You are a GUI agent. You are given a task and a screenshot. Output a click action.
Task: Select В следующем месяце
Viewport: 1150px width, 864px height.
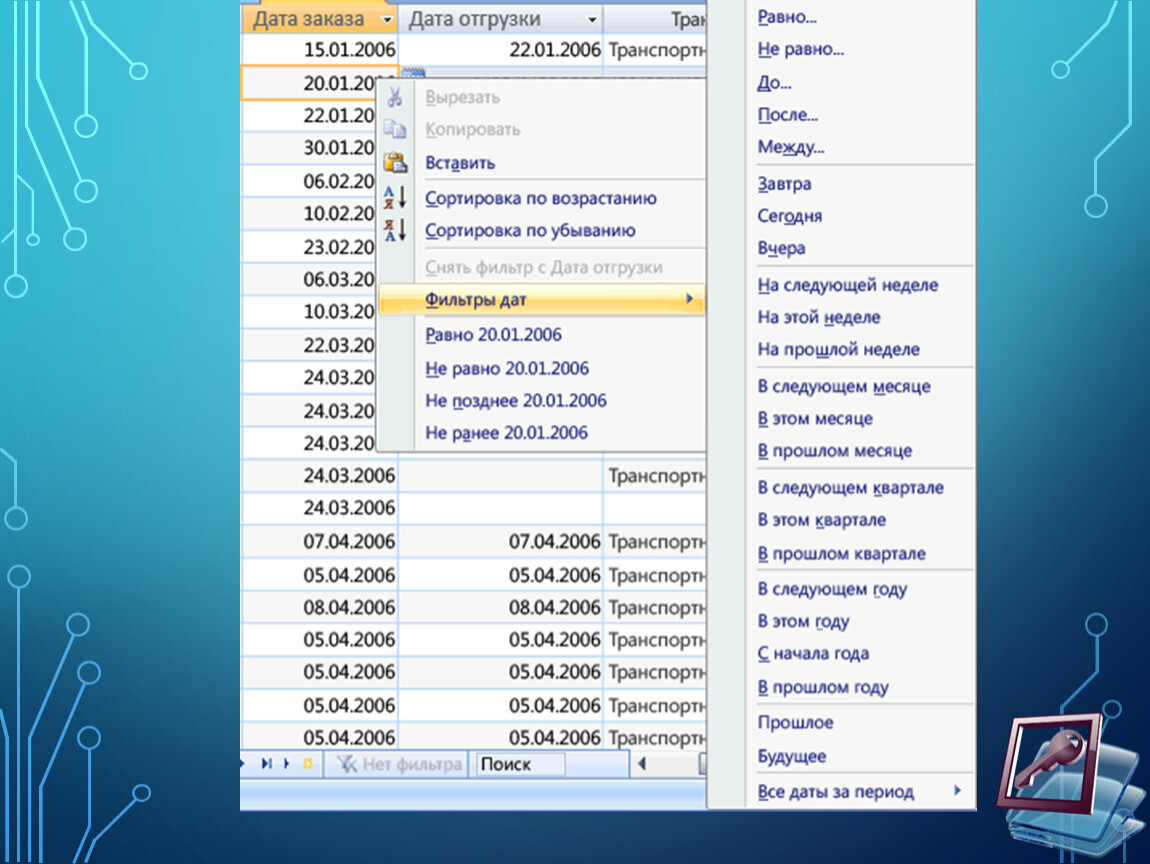tap(843, 386)
